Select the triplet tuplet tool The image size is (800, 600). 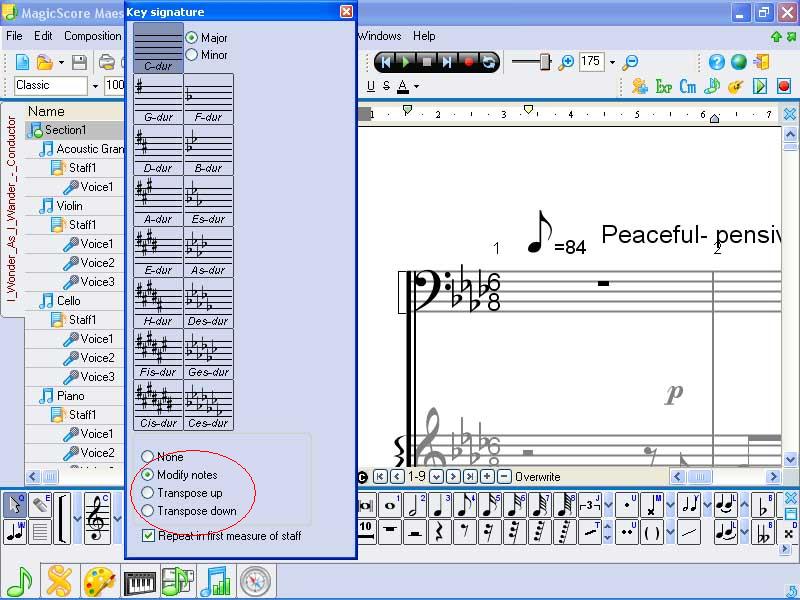[590, 506]
